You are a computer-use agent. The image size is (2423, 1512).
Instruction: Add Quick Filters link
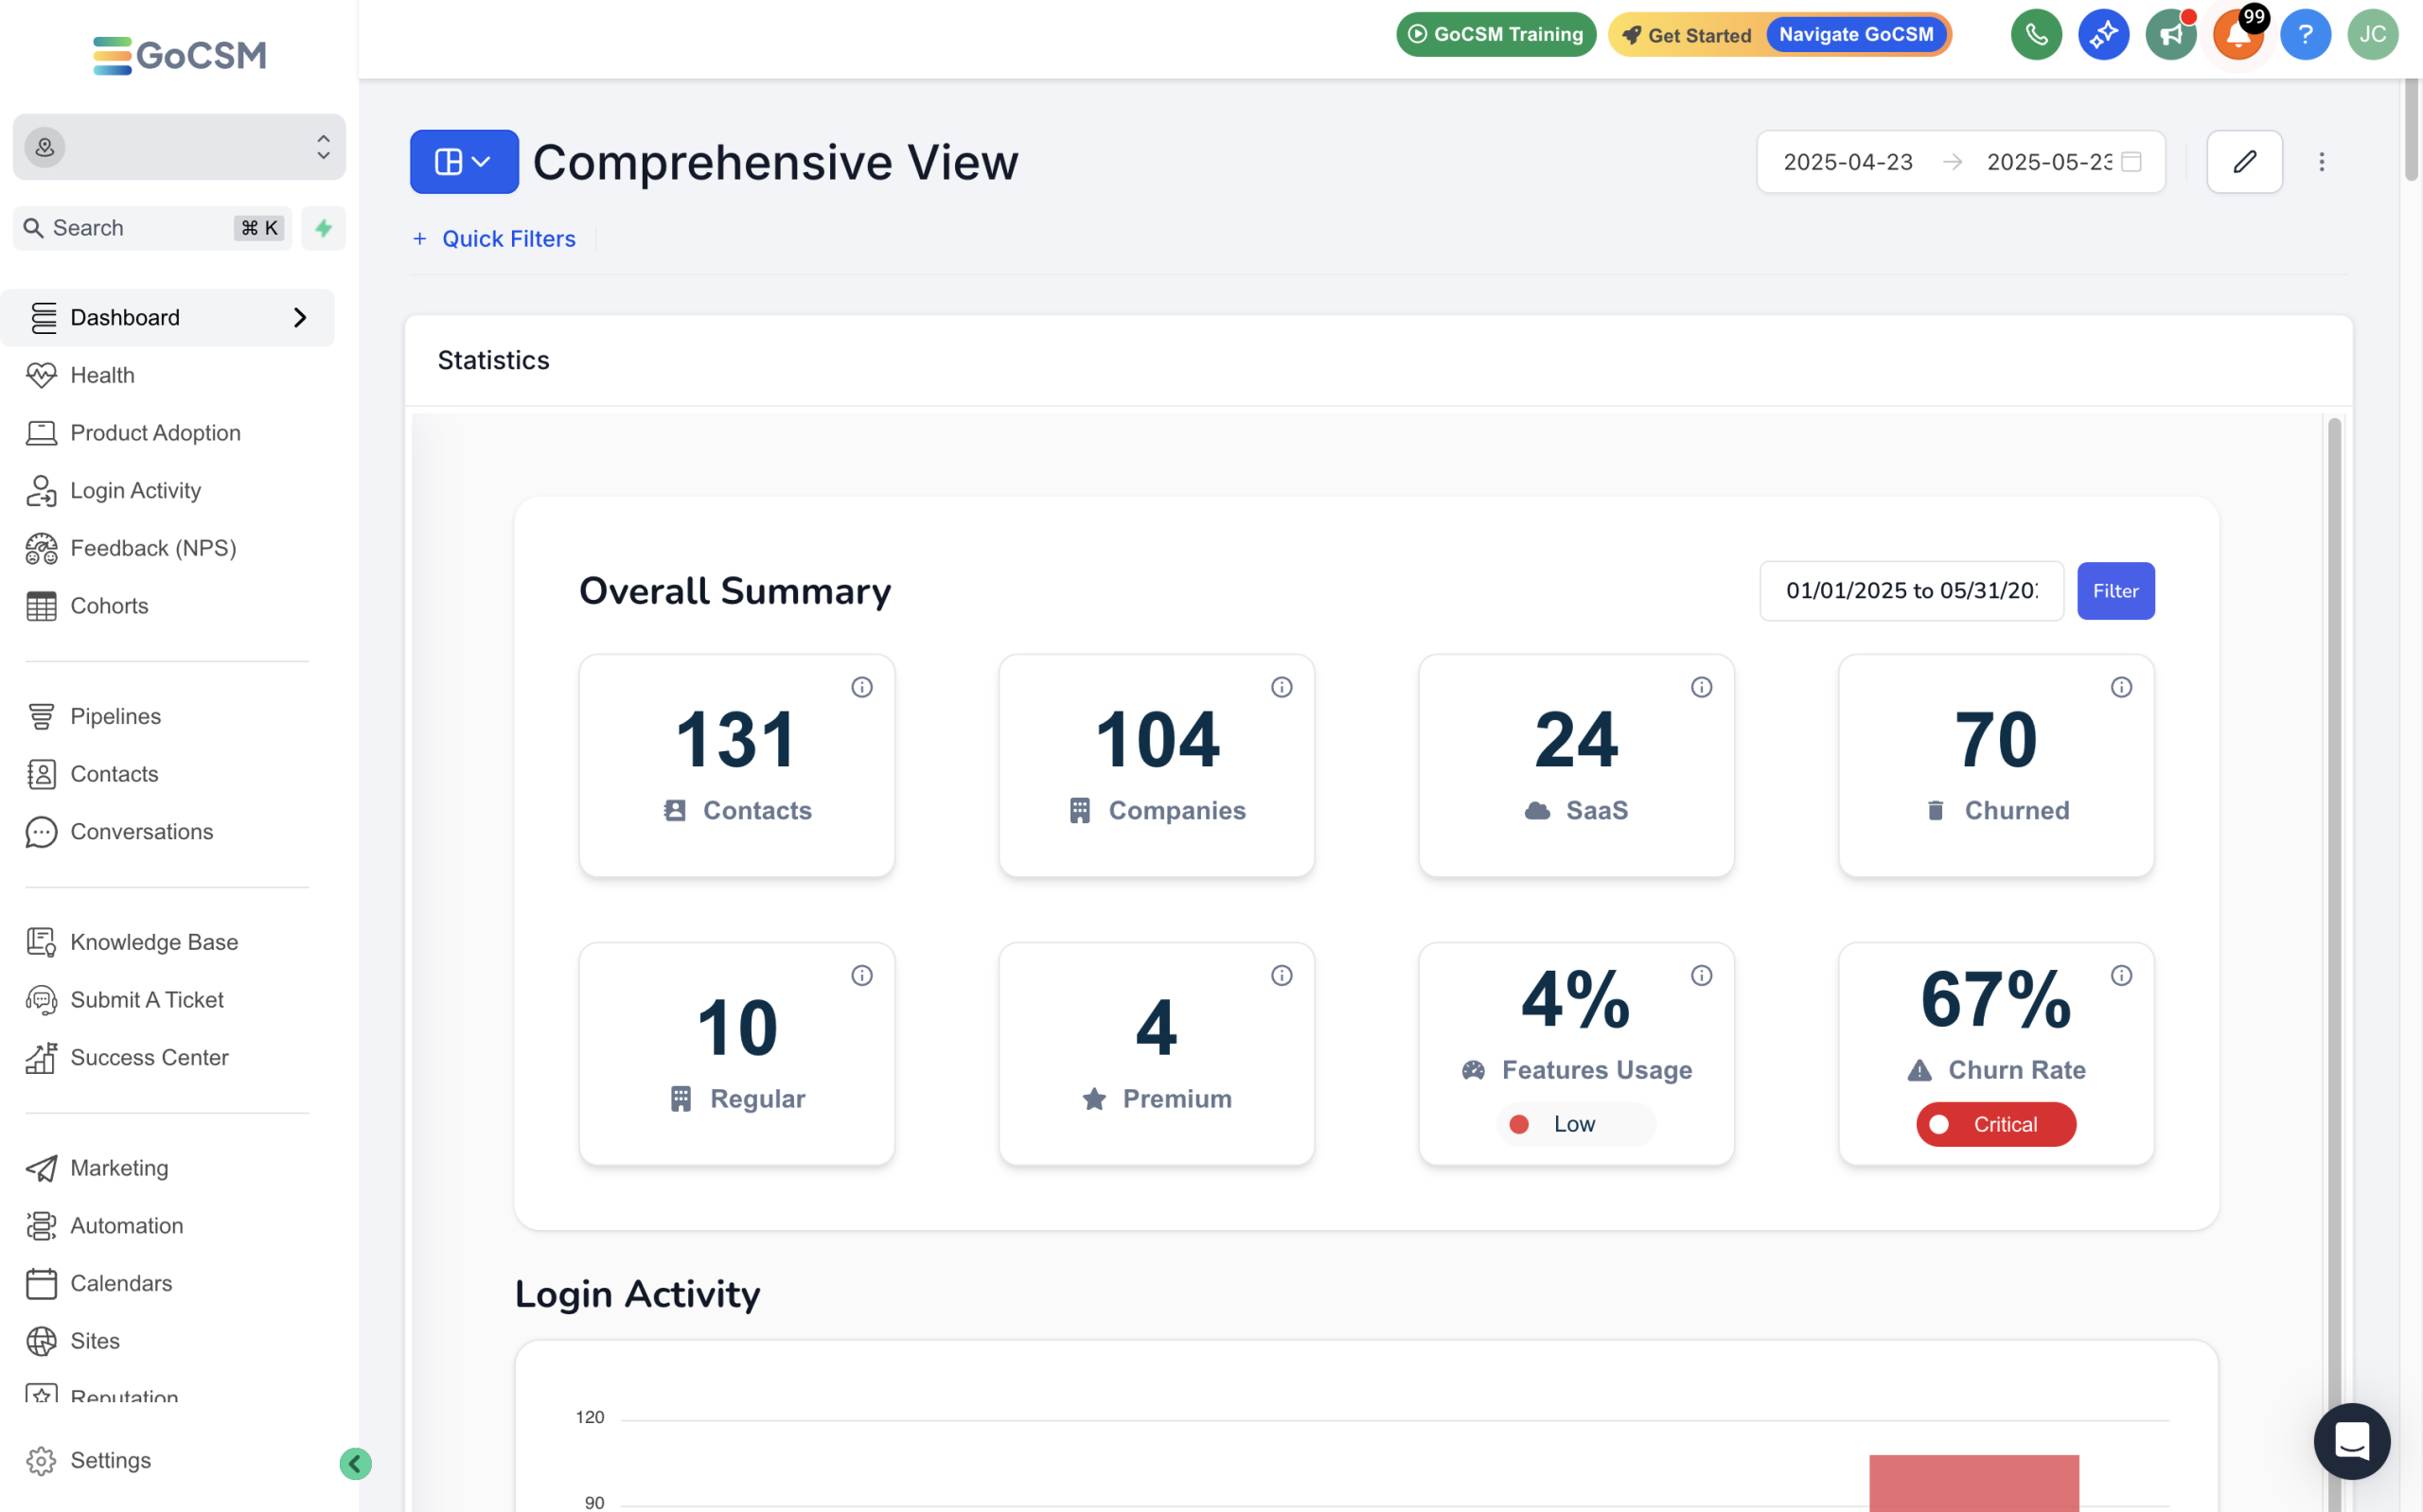494,239
